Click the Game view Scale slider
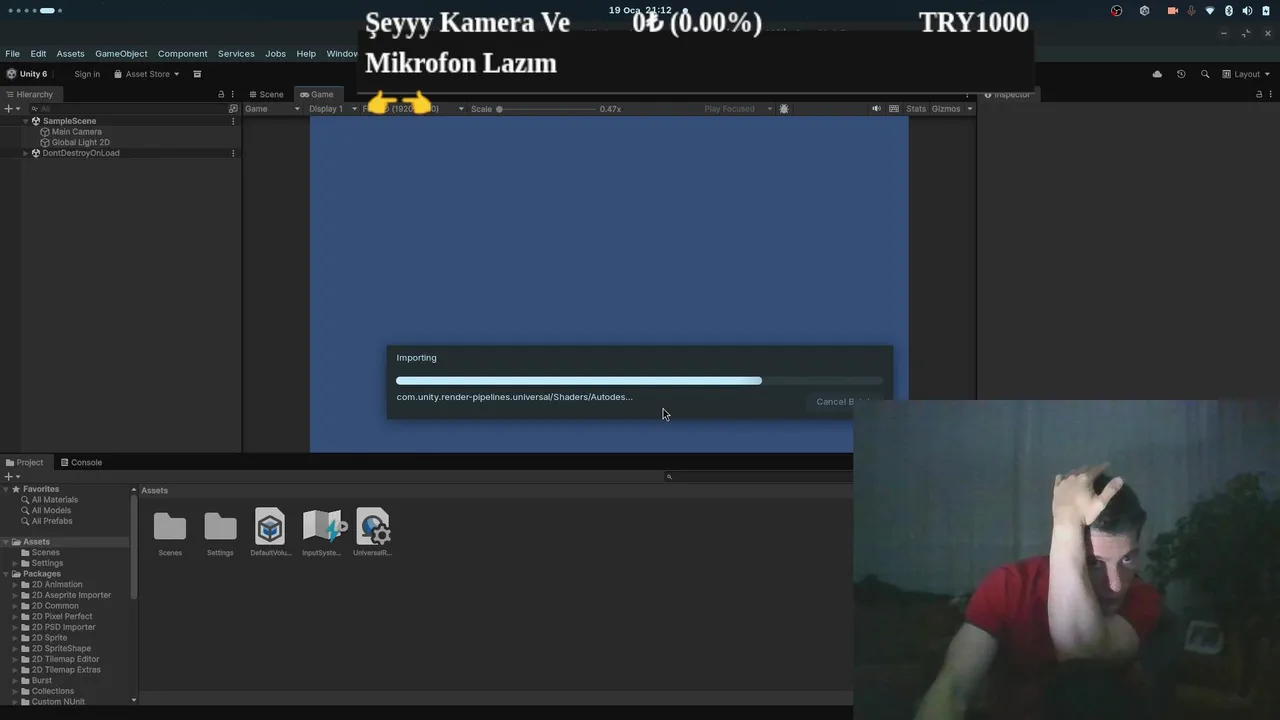 click(x=545, y=109)
